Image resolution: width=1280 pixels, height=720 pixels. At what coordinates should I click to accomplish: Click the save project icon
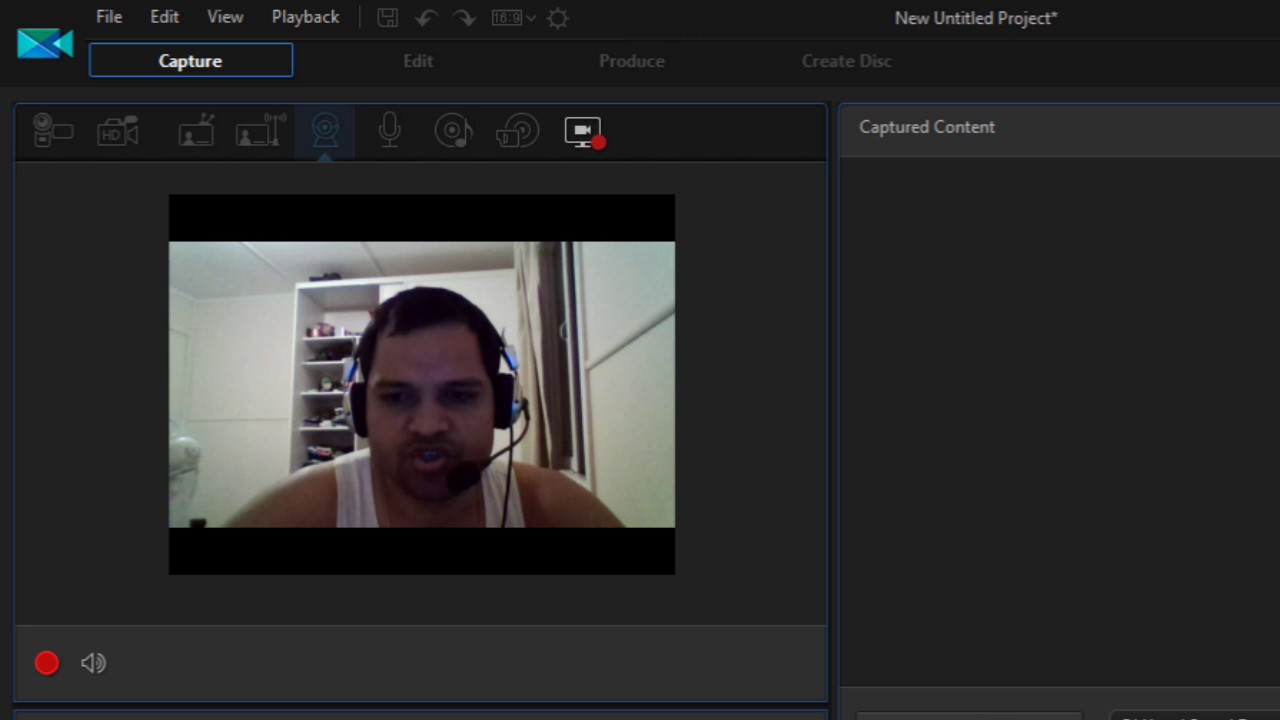coord(388,18)
